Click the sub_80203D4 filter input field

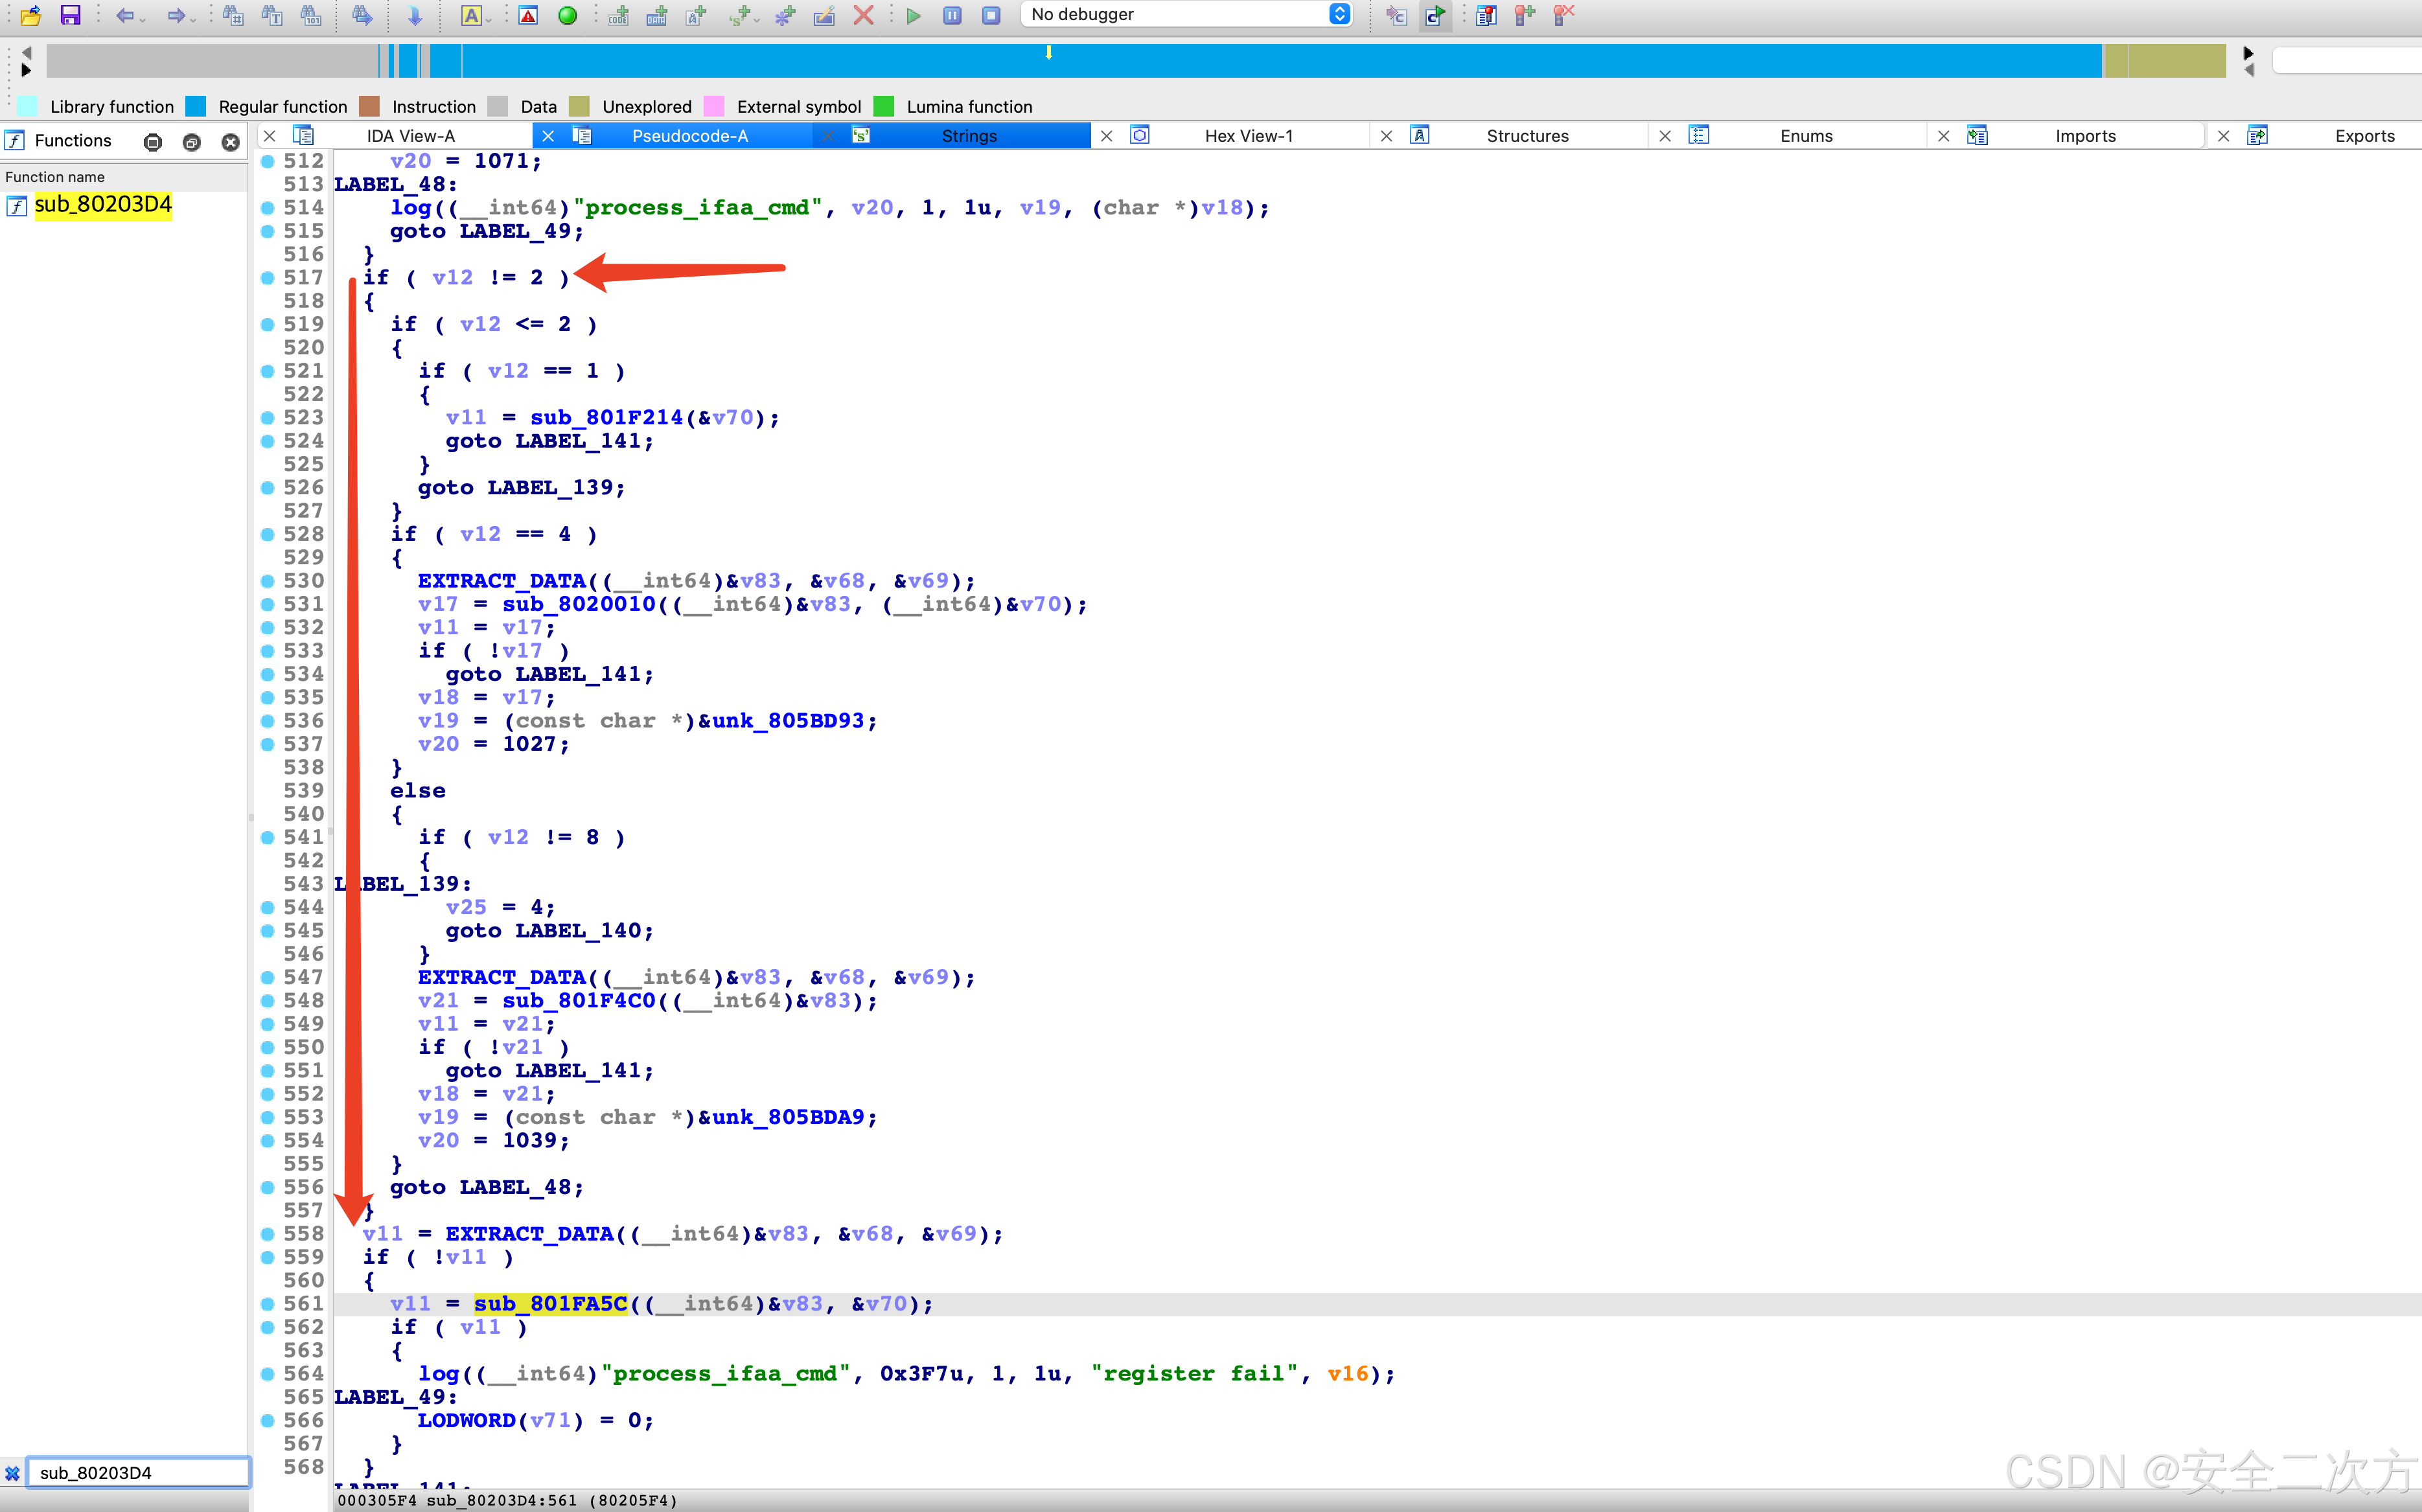pos(138,1472)
